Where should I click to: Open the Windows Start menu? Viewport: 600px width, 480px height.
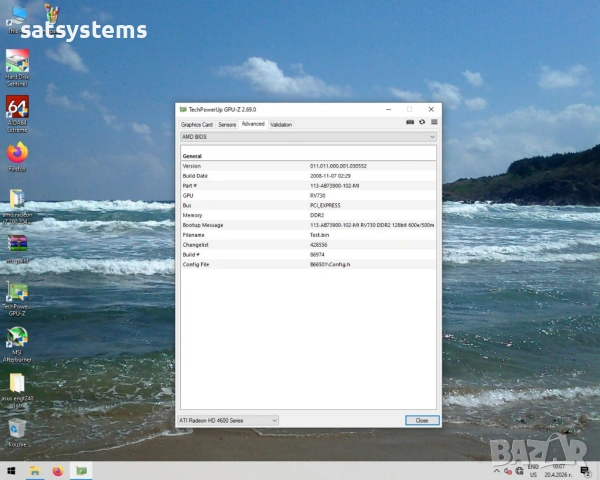coord(11,471)
